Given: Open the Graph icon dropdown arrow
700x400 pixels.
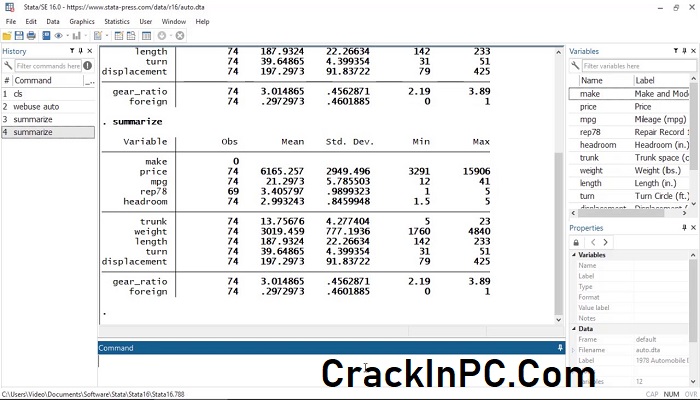Looking at the screenshot, I should (85, 36).
